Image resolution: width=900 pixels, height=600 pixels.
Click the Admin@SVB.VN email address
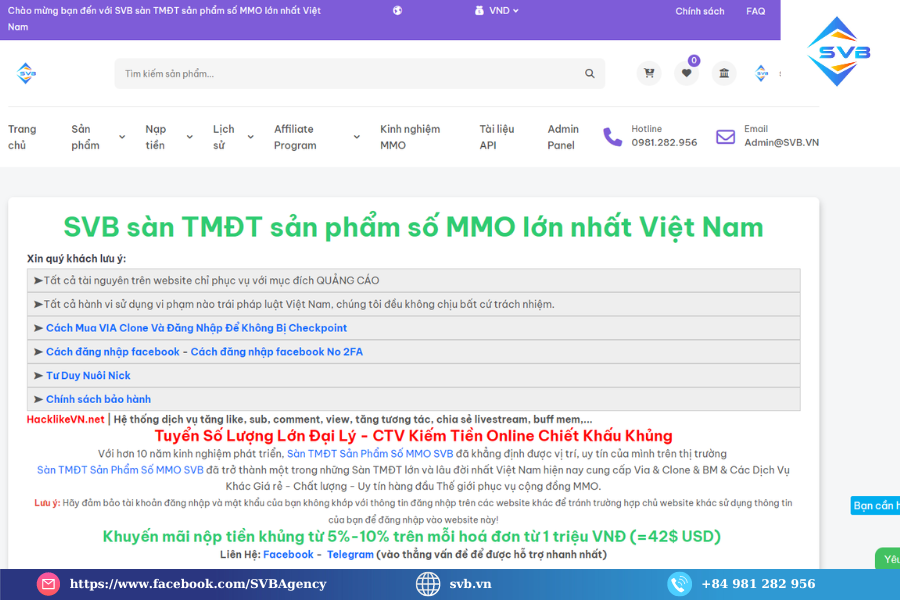tap(781, 142)
